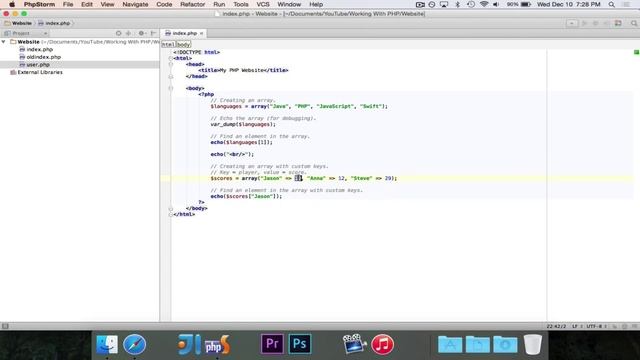Open Spotlight search in menu bar

(x=611, y=4)
